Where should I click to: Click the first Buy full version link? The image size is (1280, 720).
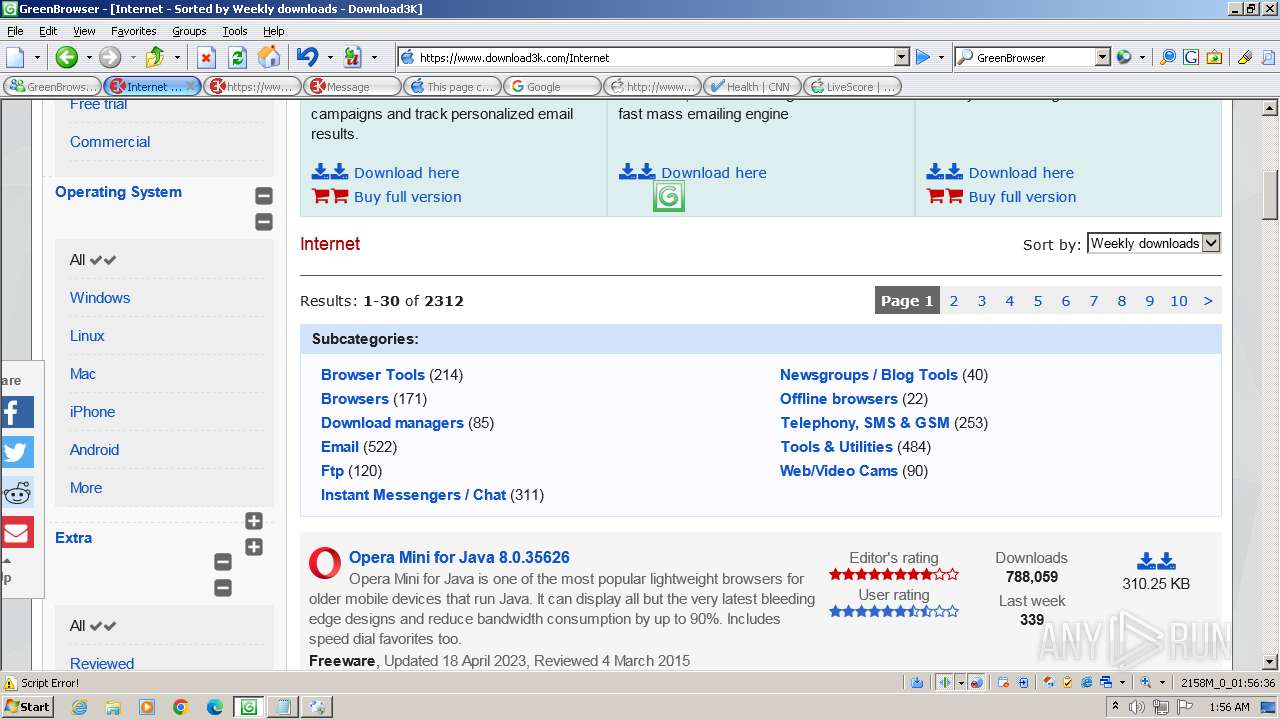pyautogui.click(x=408, y=197)
